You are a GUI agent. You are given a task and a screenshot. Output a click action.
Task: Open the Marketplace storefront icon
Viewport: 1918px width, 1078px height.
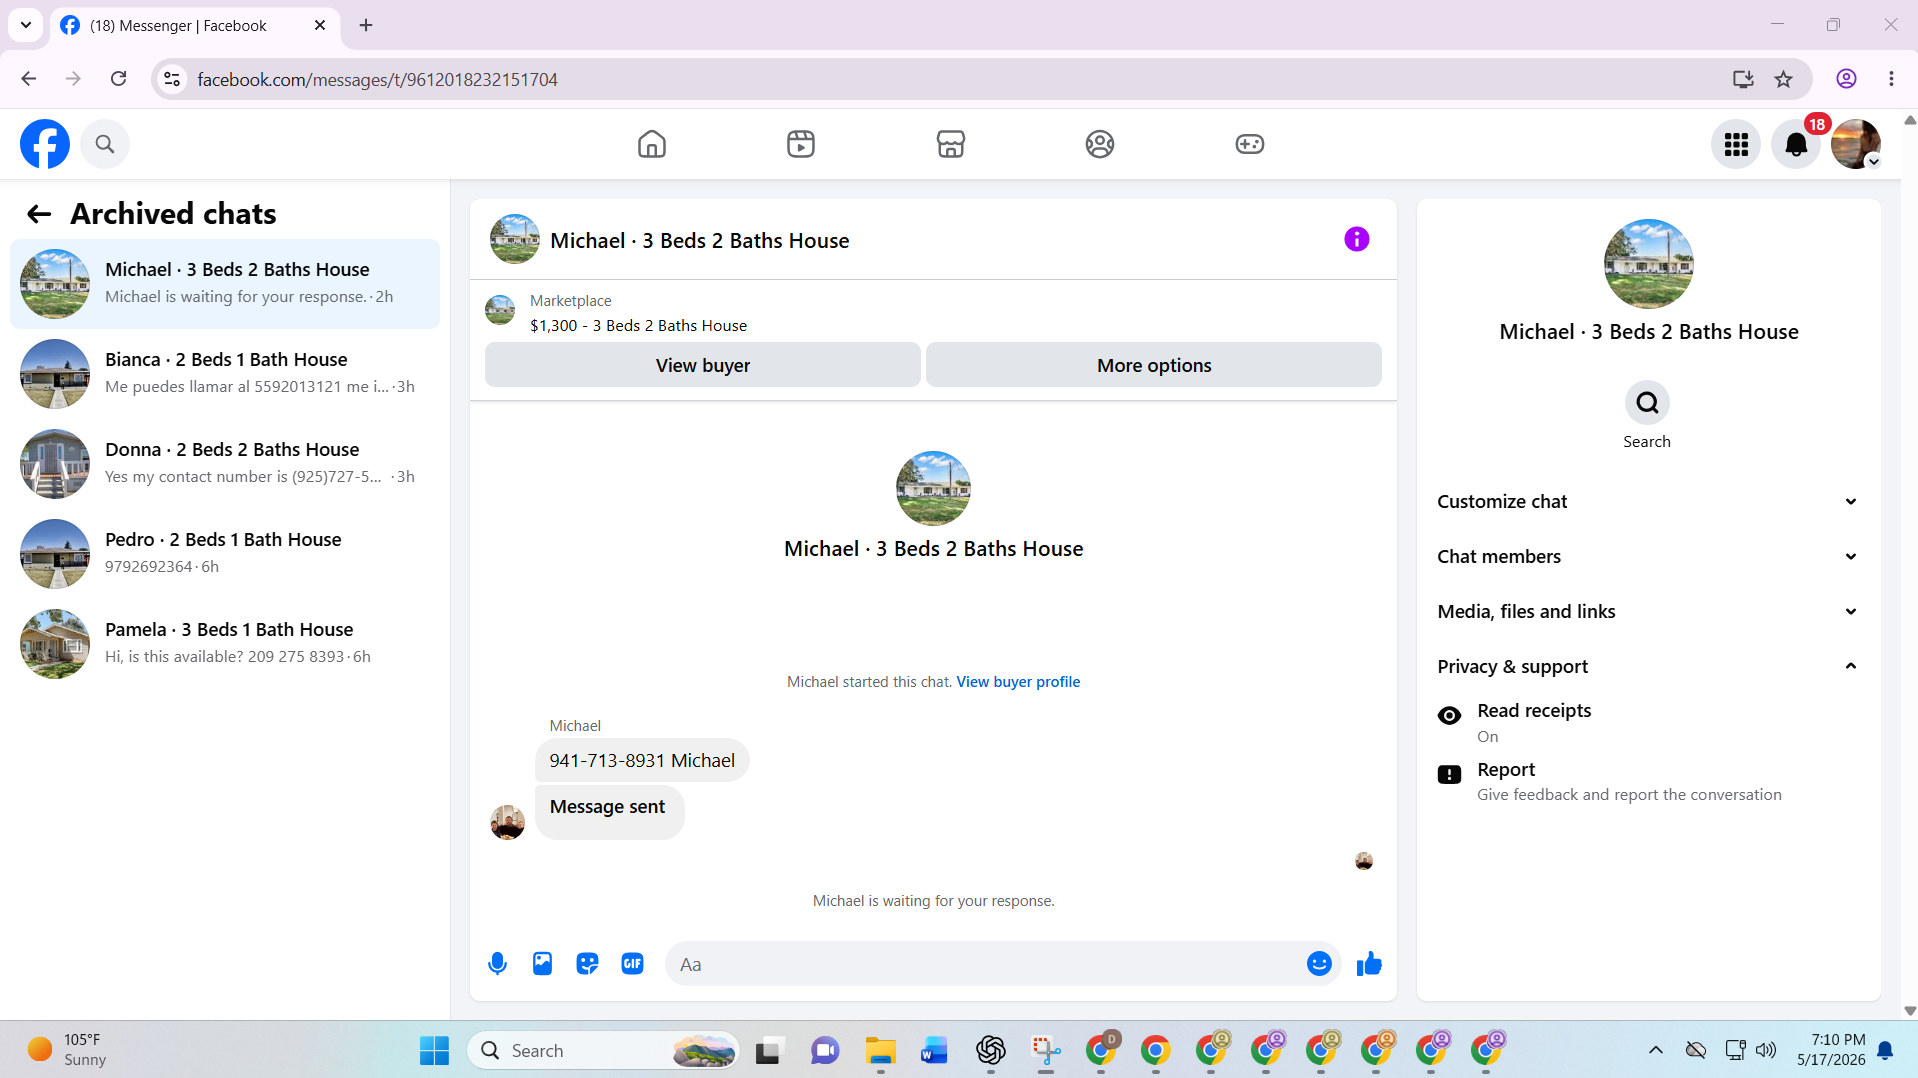pyautogui.click(x=951, y=144)
